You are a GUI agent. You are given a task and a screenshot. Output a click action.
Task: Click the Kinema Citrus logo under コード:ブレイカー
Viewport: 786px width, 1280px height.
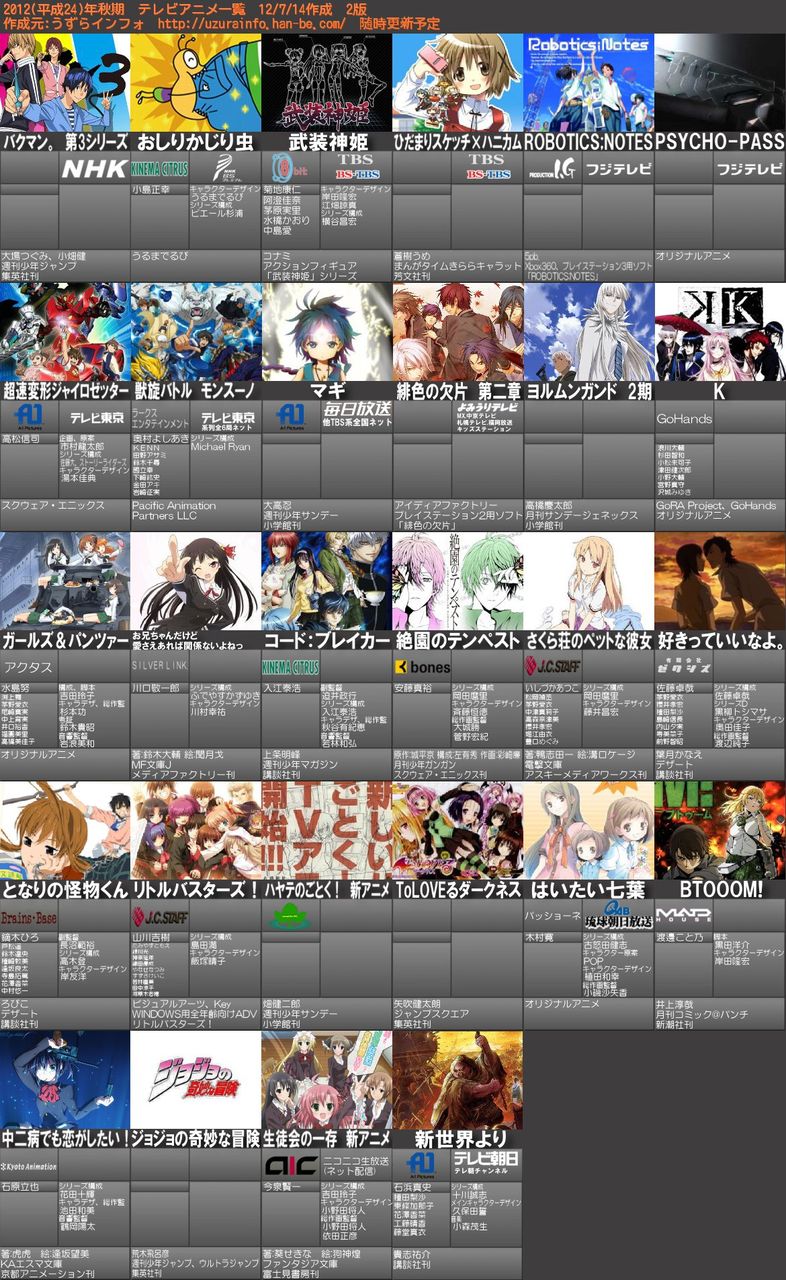(x=291, y=666)
